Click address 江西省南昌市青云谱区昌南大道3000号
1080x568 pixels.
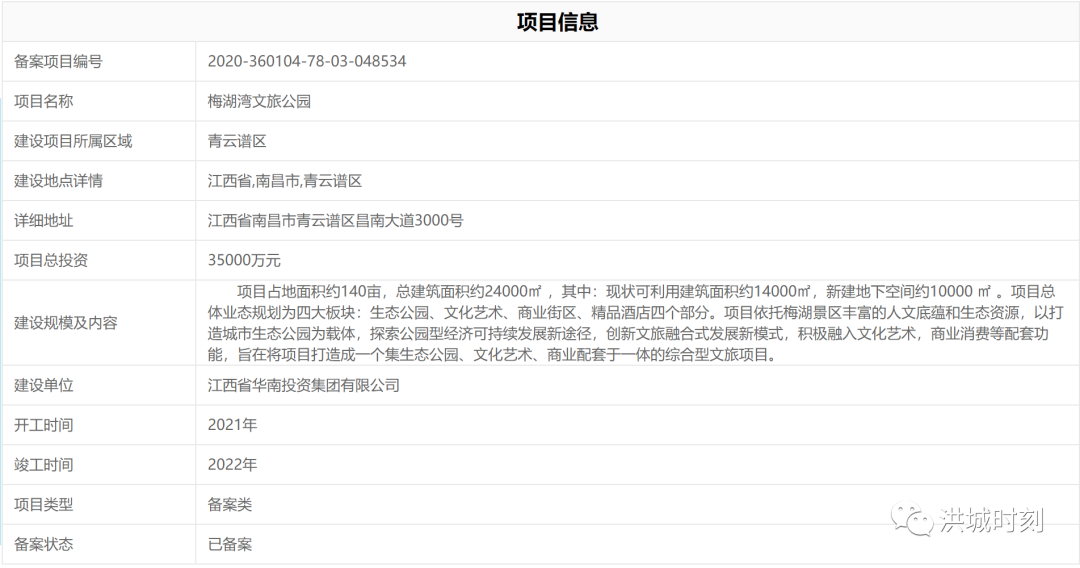[x=335, y=221]
